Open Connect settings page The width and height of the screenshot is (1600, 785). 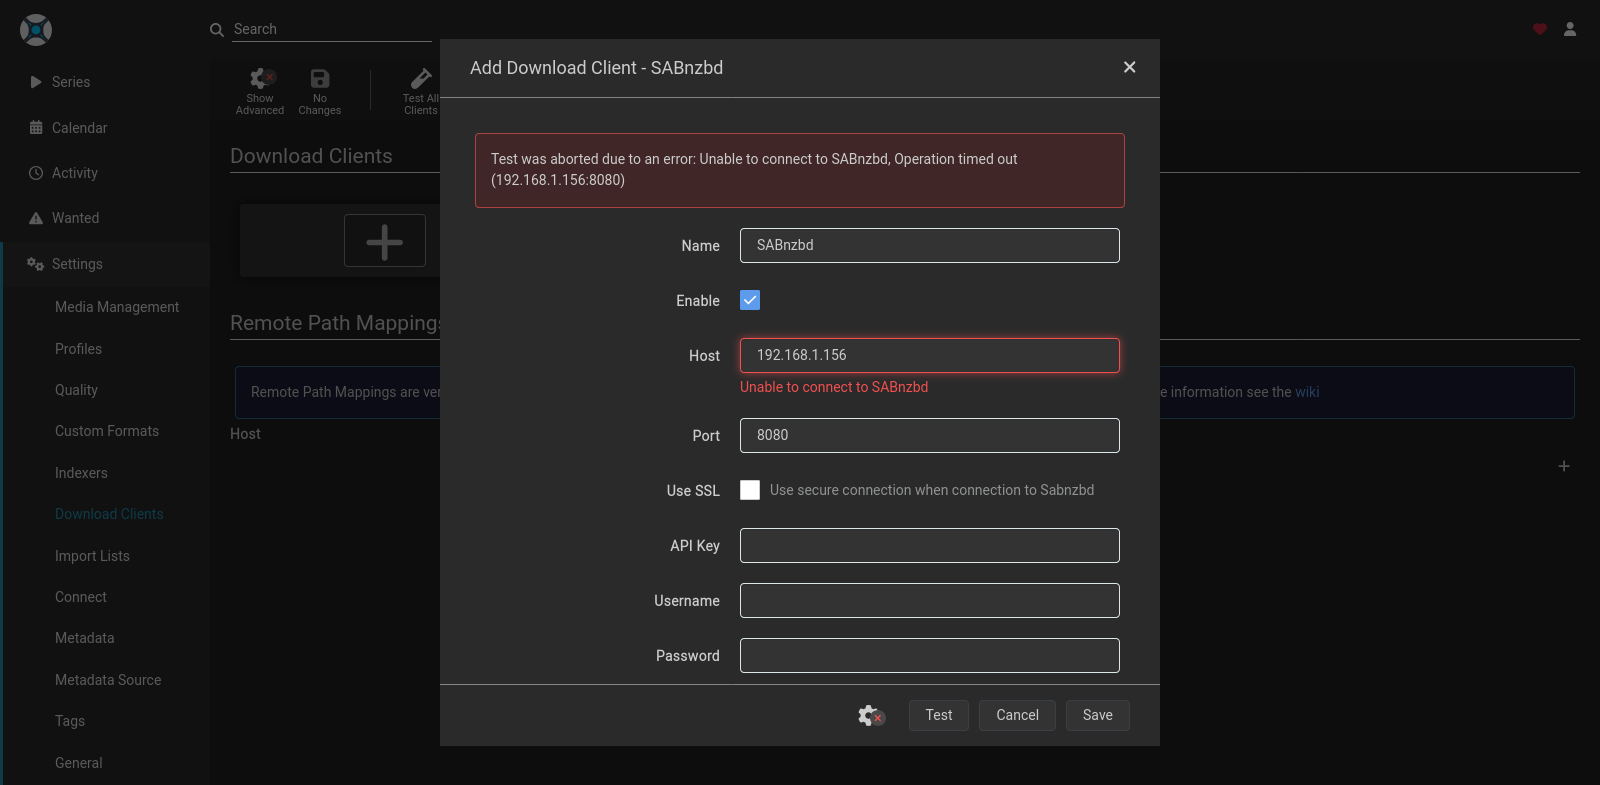(x=81, y=597)
